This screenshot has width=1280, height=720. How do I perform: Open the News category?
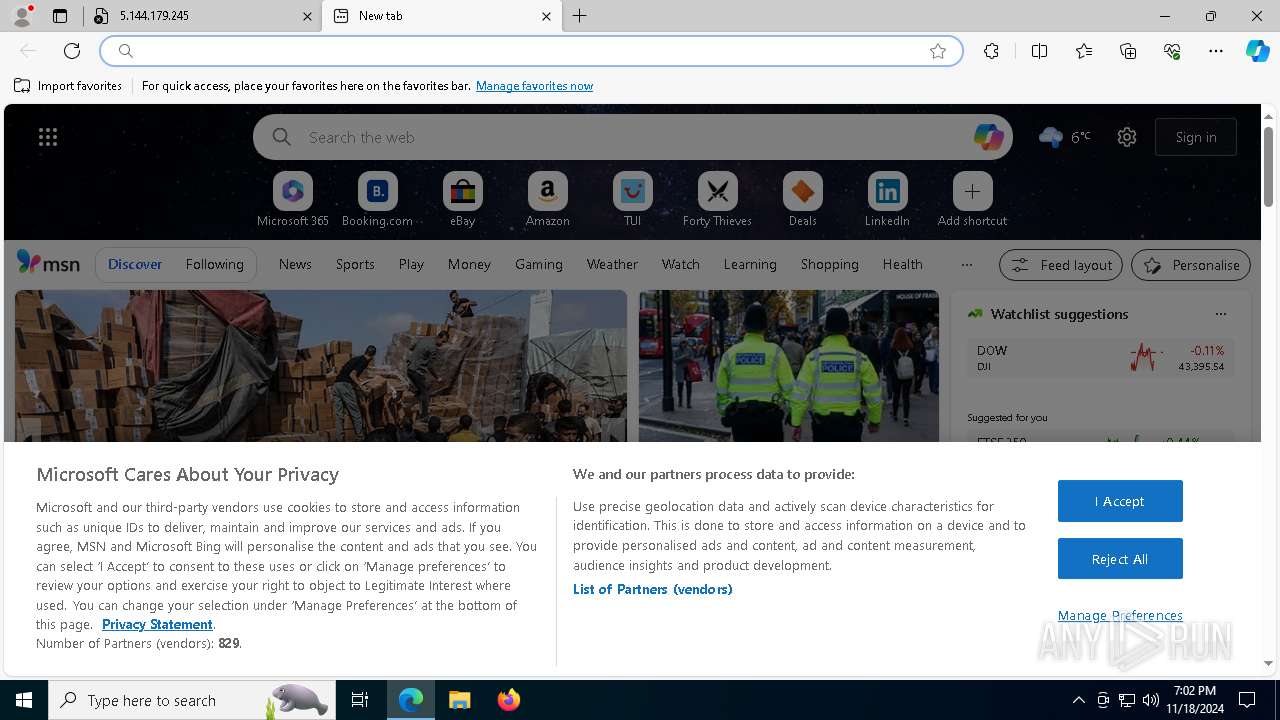coord(295,264)
